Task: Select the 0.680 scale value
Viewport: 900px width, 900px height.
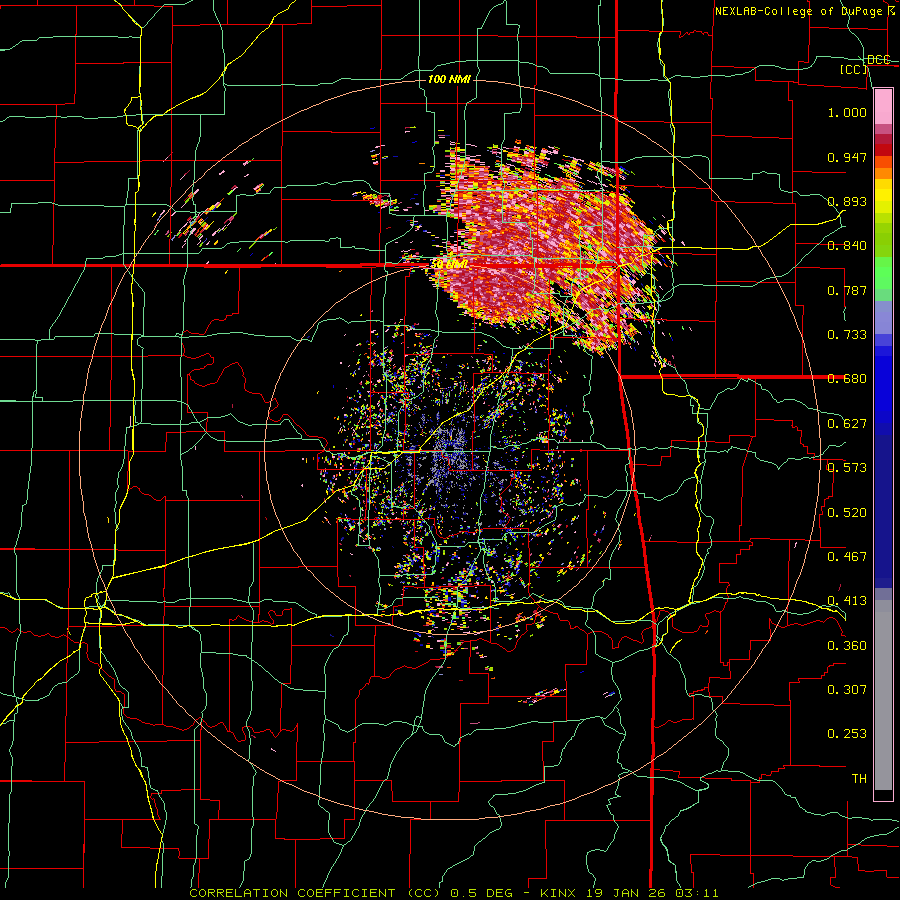Action: [847, 379]
